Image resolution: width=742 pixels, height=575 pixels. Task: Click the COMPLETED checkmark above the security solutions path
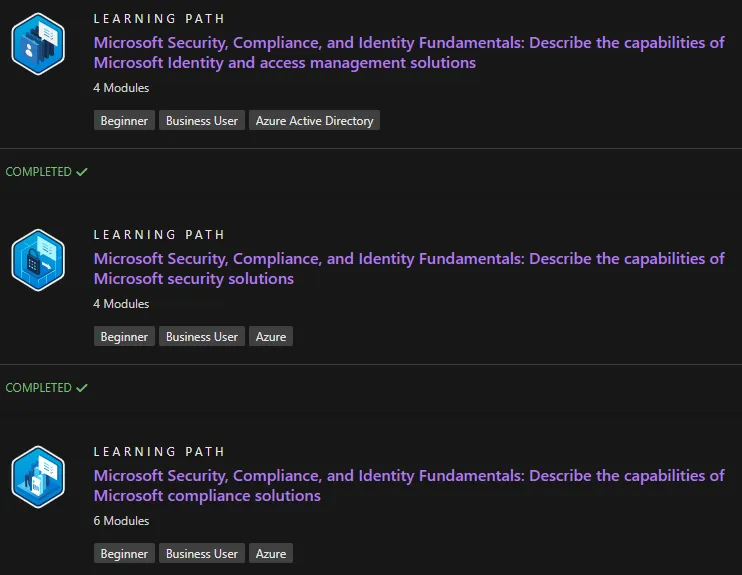(x=82, y=172)
